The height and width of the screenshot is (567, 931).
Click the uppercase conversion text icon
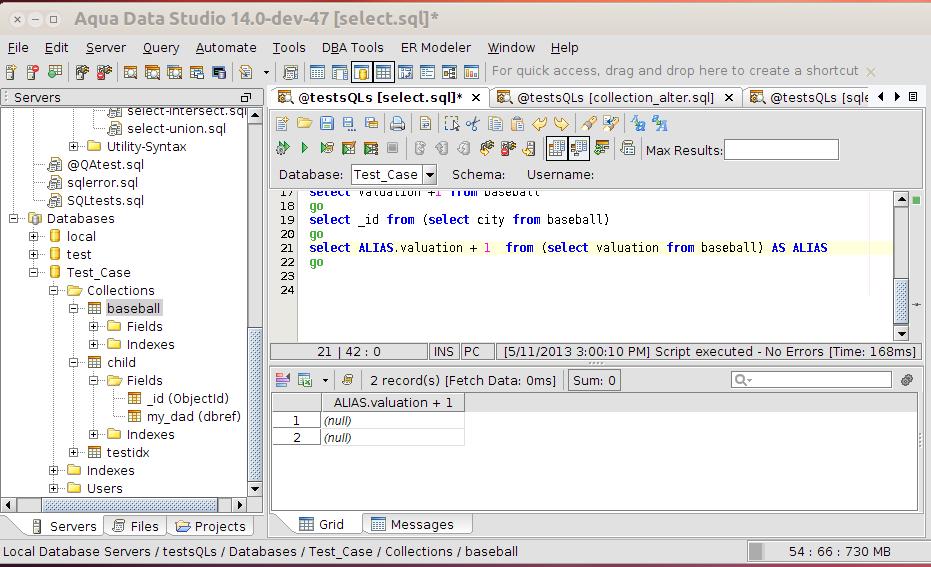[638, 123]
